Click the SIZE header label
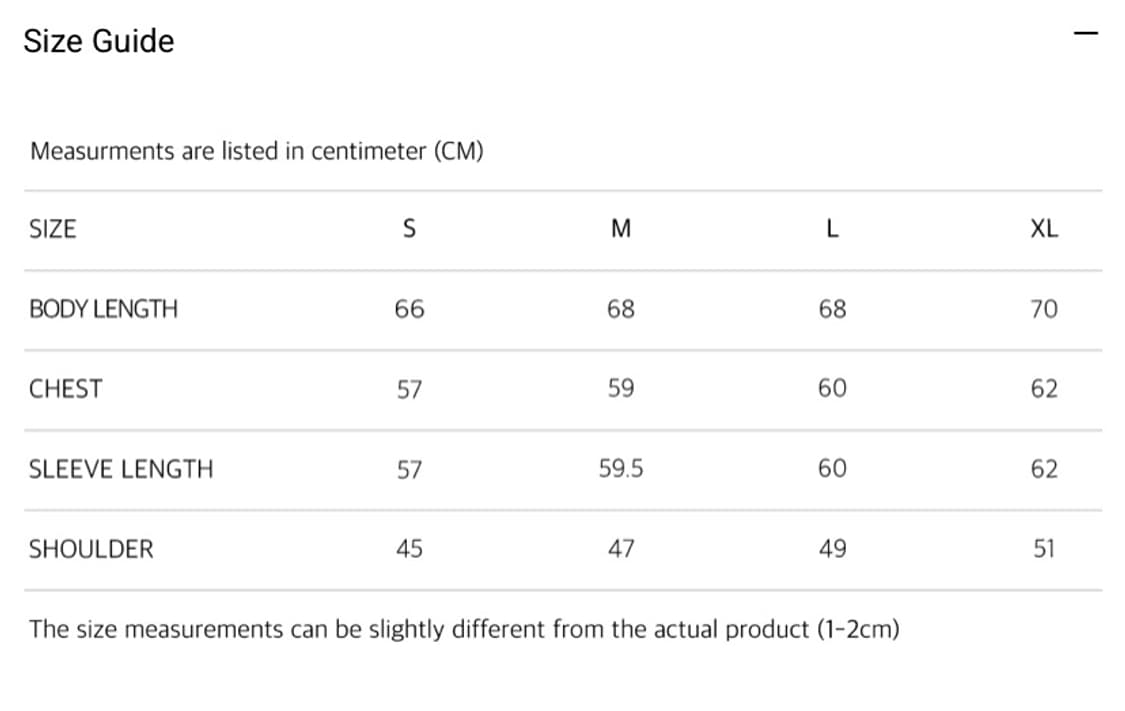This screenshot has width=1125, height=711. pyautogui.click(x=53, y=229)
